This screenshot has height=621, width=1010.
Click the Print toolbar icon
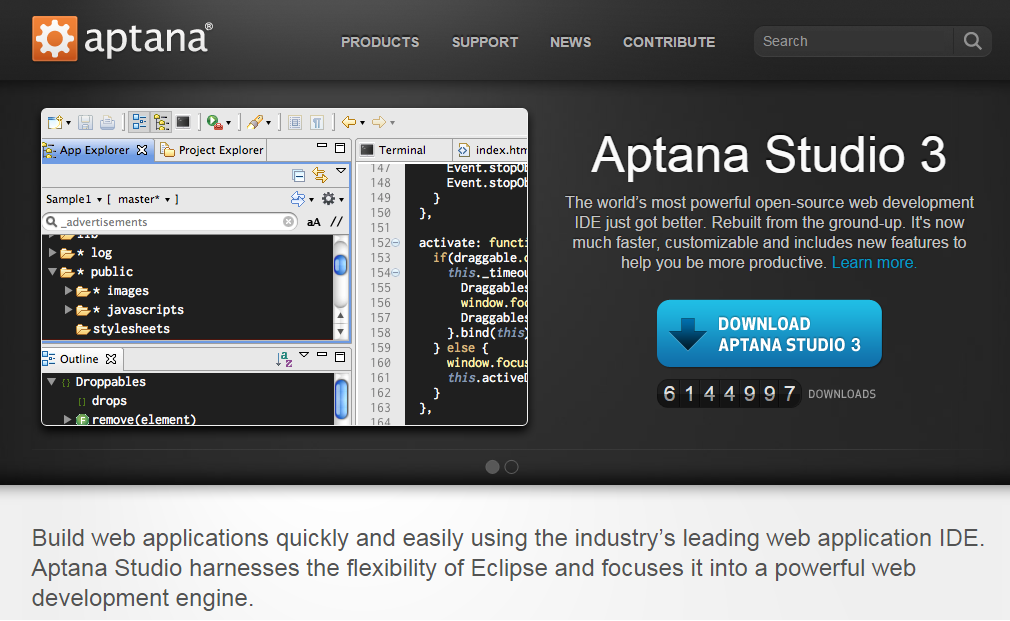[x=108, y=122]
